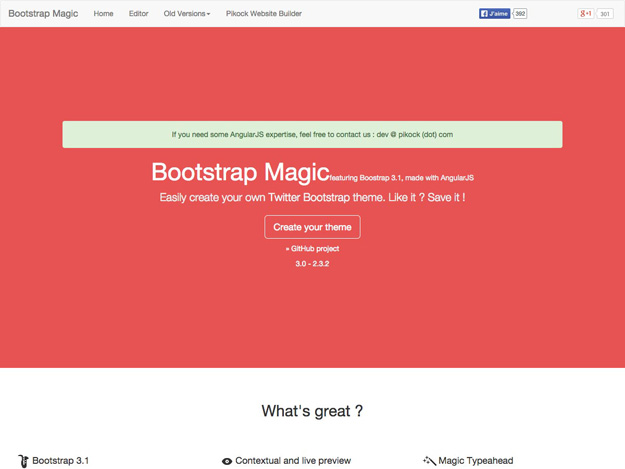Screen dimensions: 625x469
Task: Click the Magic Typeahead feature title
Action: (x=476, y=461)
